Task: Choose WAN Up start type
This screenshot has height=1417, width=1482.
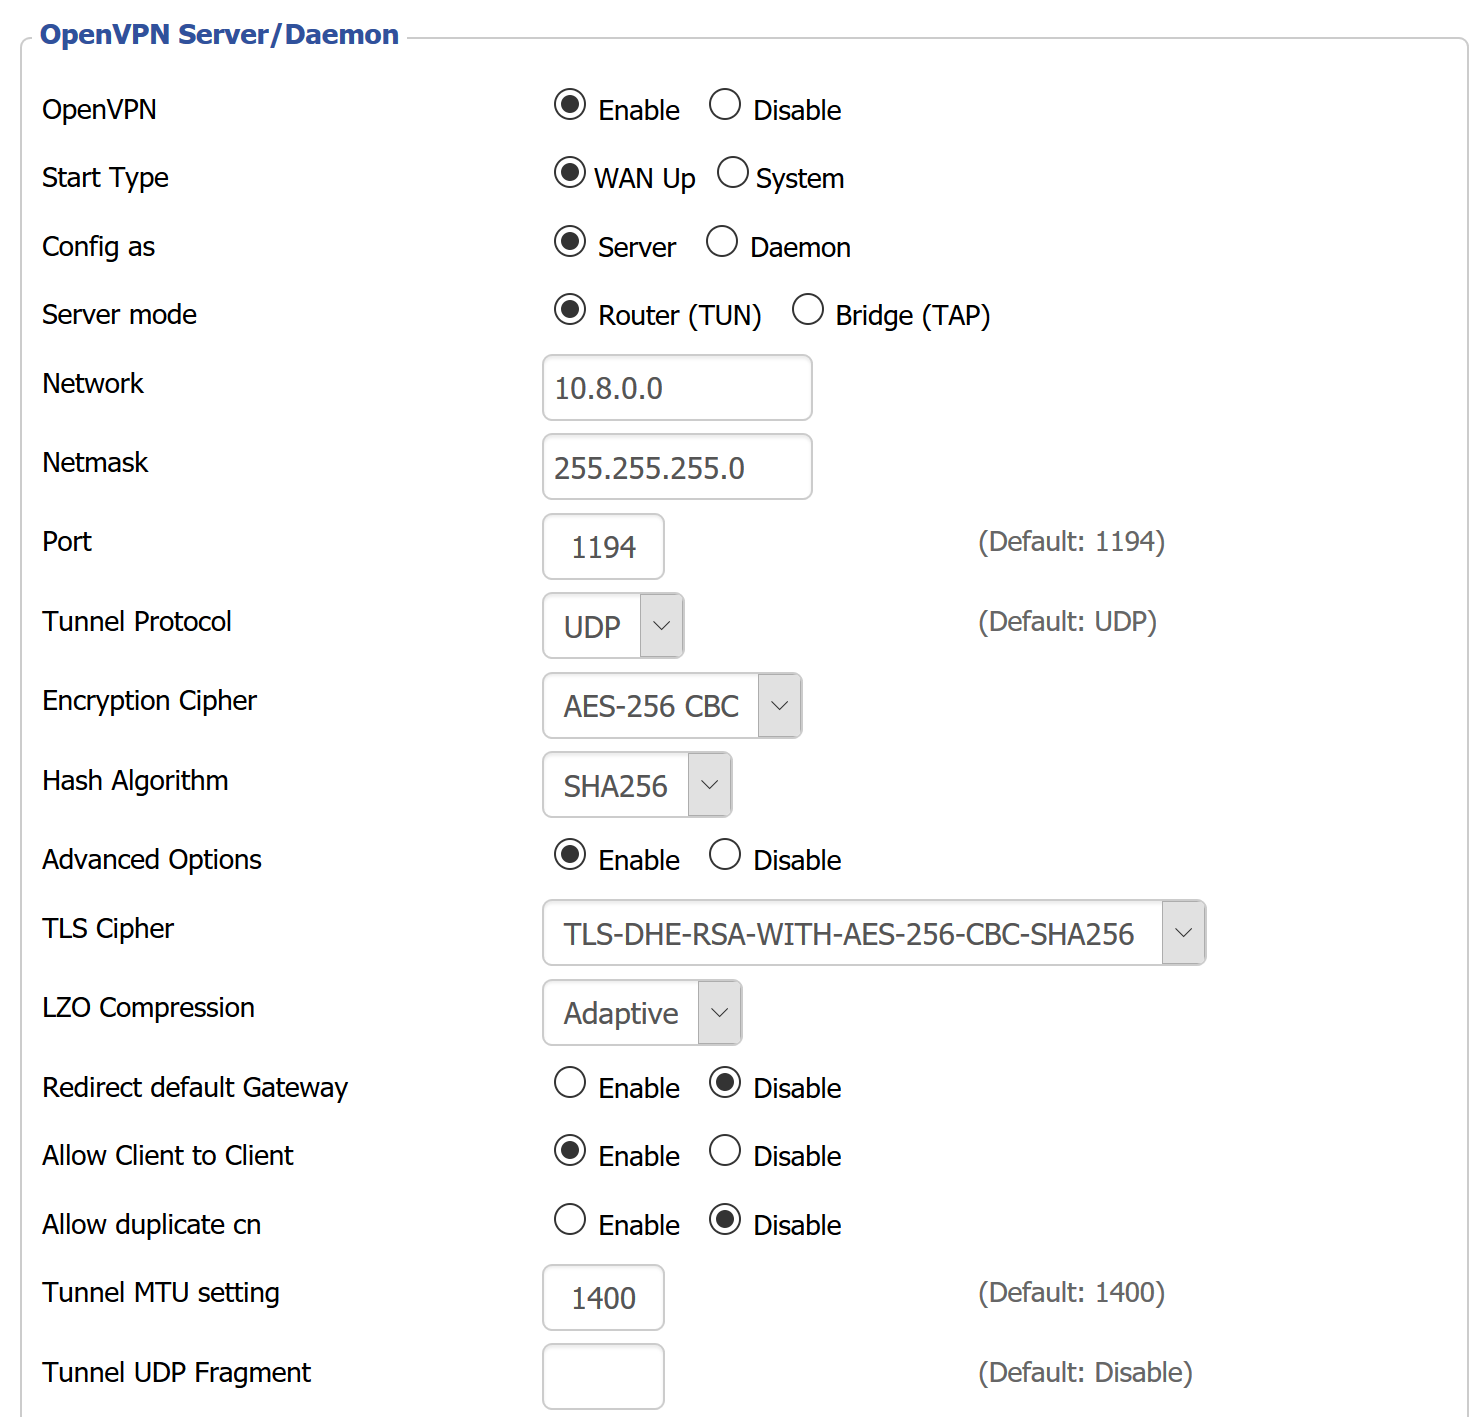Action: pyautogui.click(x=570, y=173)
